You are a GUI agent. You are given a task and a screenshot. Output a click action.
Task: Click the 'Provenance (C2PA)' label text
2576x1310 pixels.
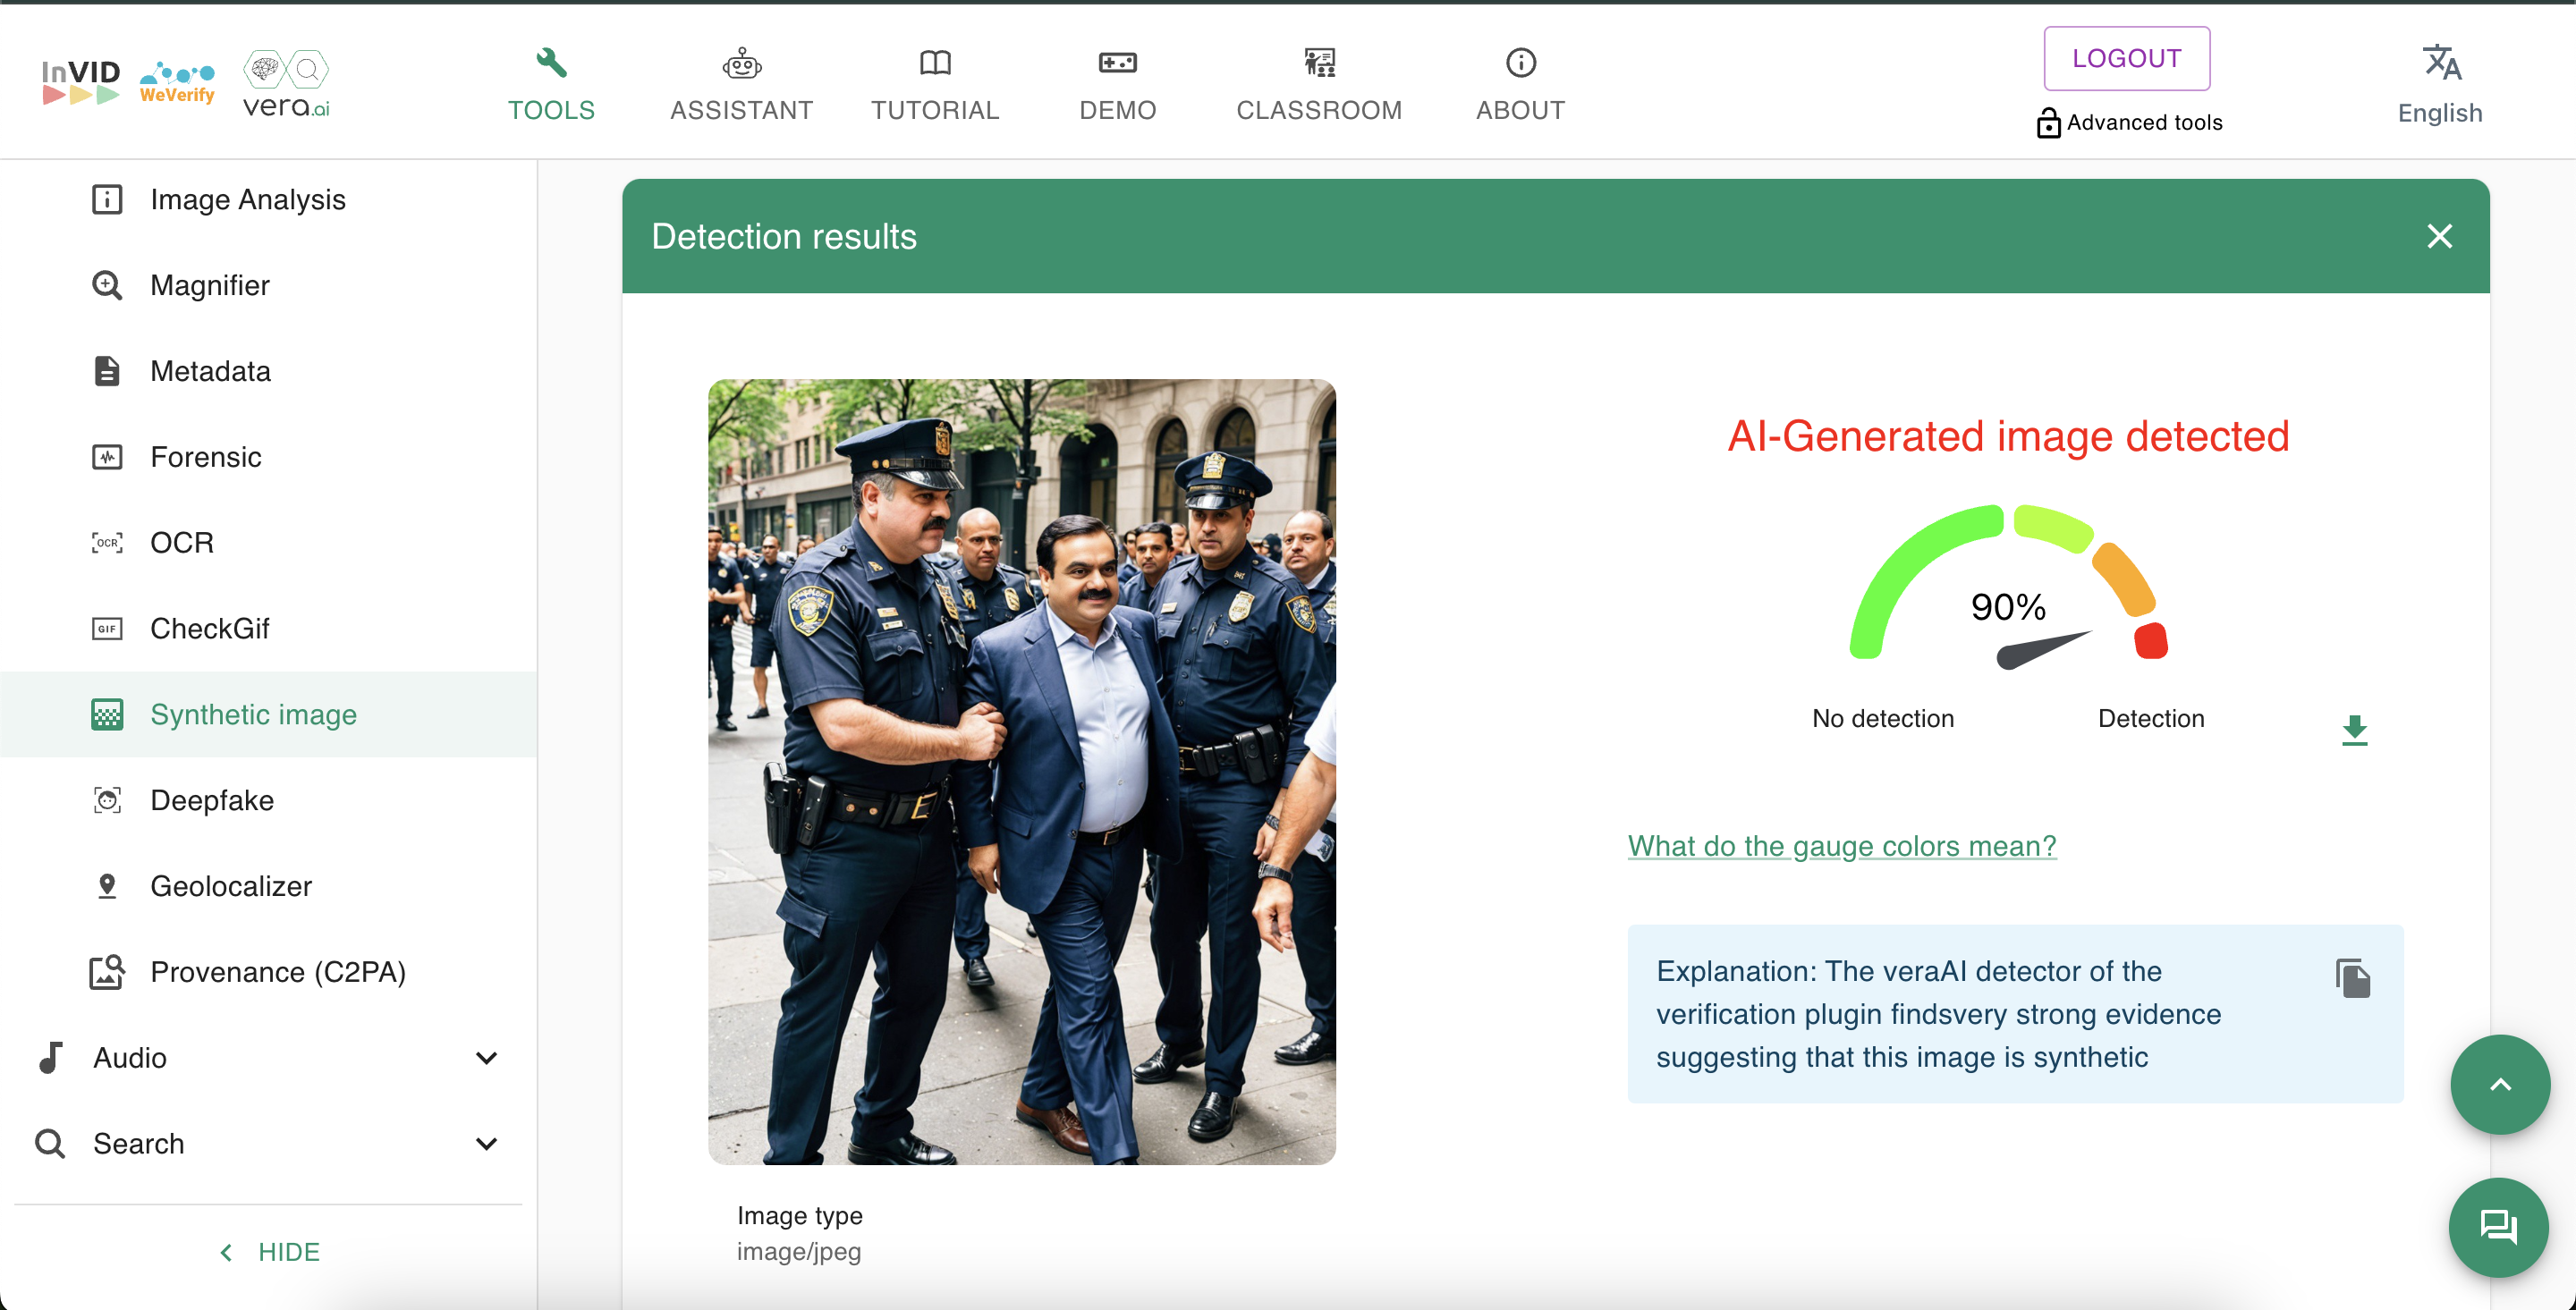pyautogui.click(x=278, y=972)
